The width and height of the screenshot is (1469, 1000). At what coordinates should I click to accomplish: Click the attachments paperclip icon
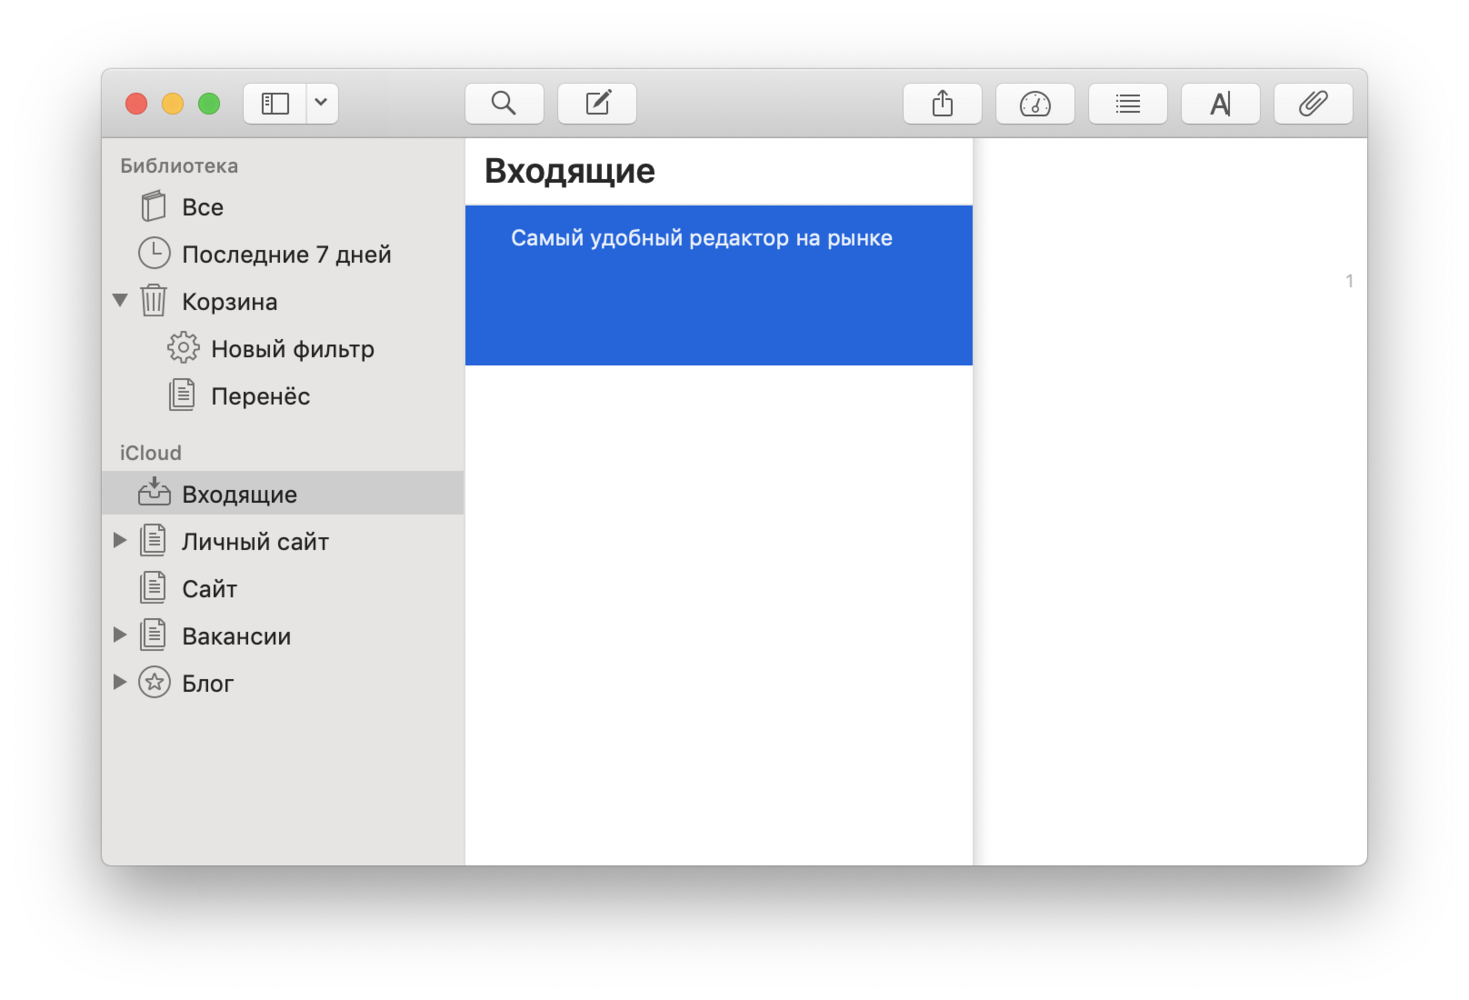tap(1313, 103)
